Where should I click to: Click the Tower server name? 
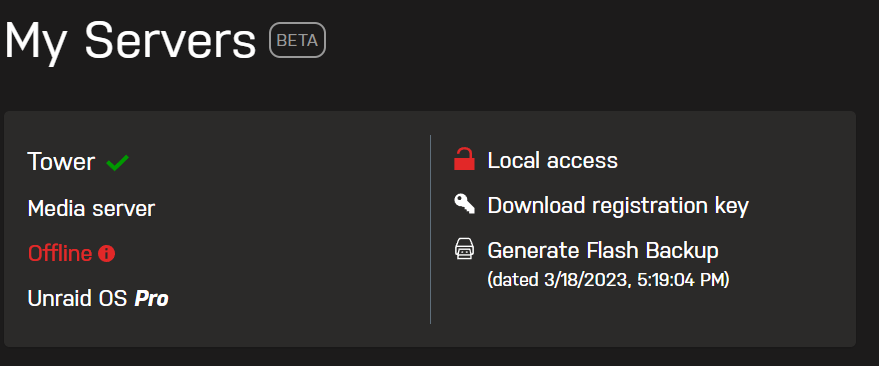coord(61,162)
